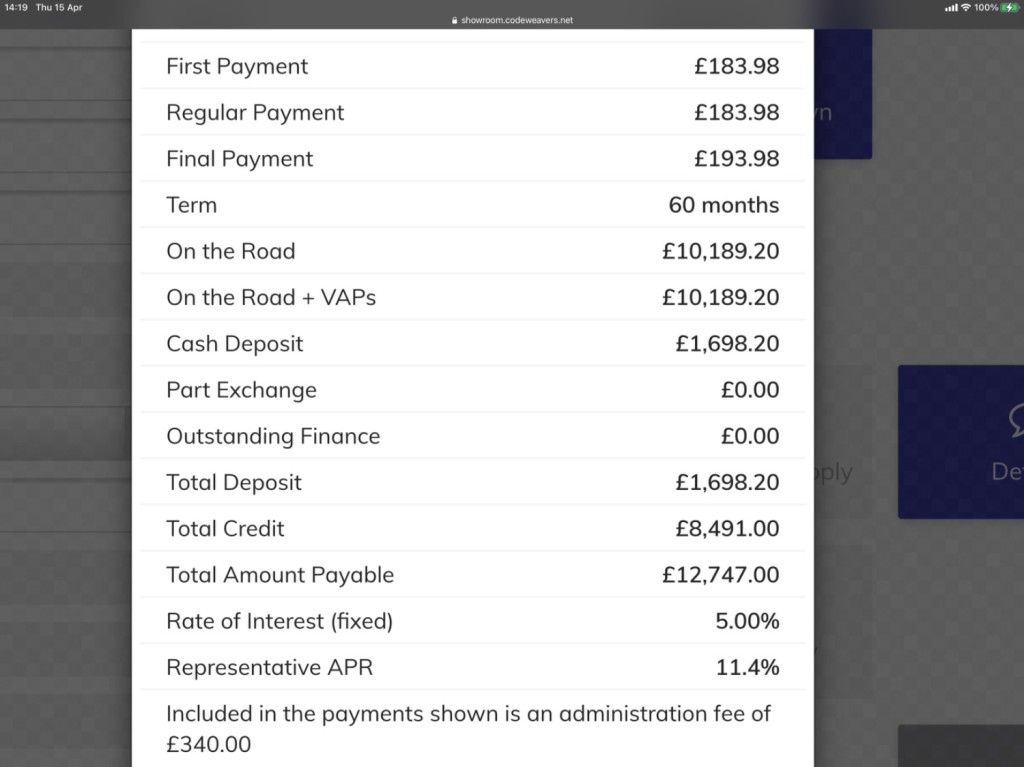Image resolution: width=1024 pixels, height=767 pixels.
Task: Select the Cash Deposit row
Action: (x=472, y=344)
